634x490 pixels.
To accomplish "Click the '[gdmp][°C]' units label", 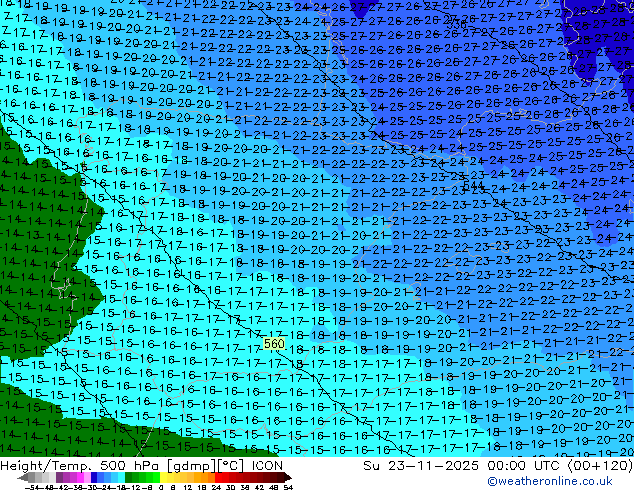I will [x=205, y=466].
